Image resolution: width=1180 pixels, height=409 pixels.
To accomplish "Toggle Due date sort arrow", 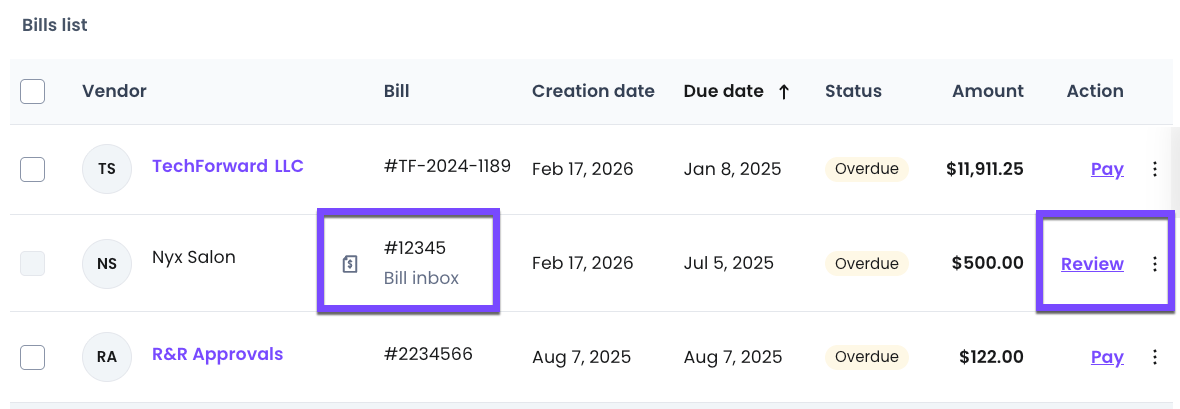I will 784,91.
